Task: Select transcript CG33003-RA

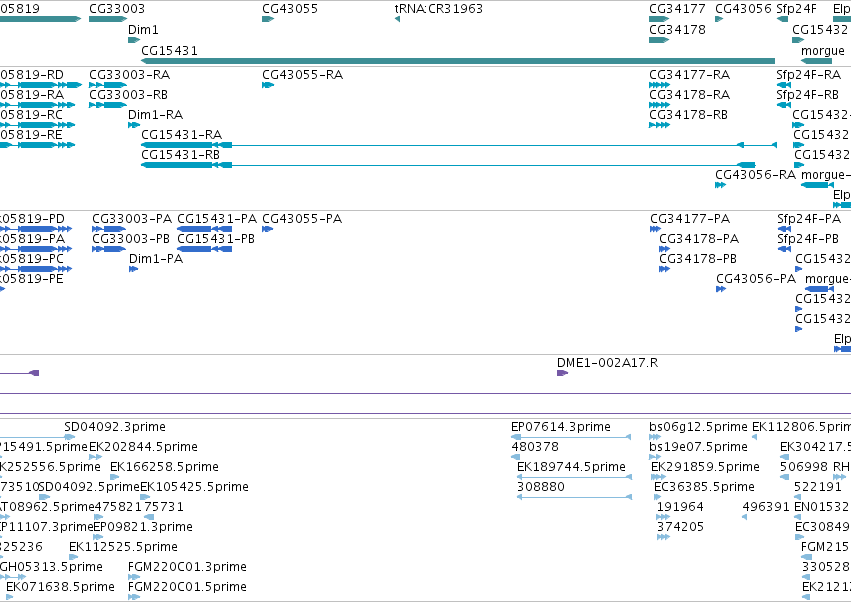Action: (129, 74)
